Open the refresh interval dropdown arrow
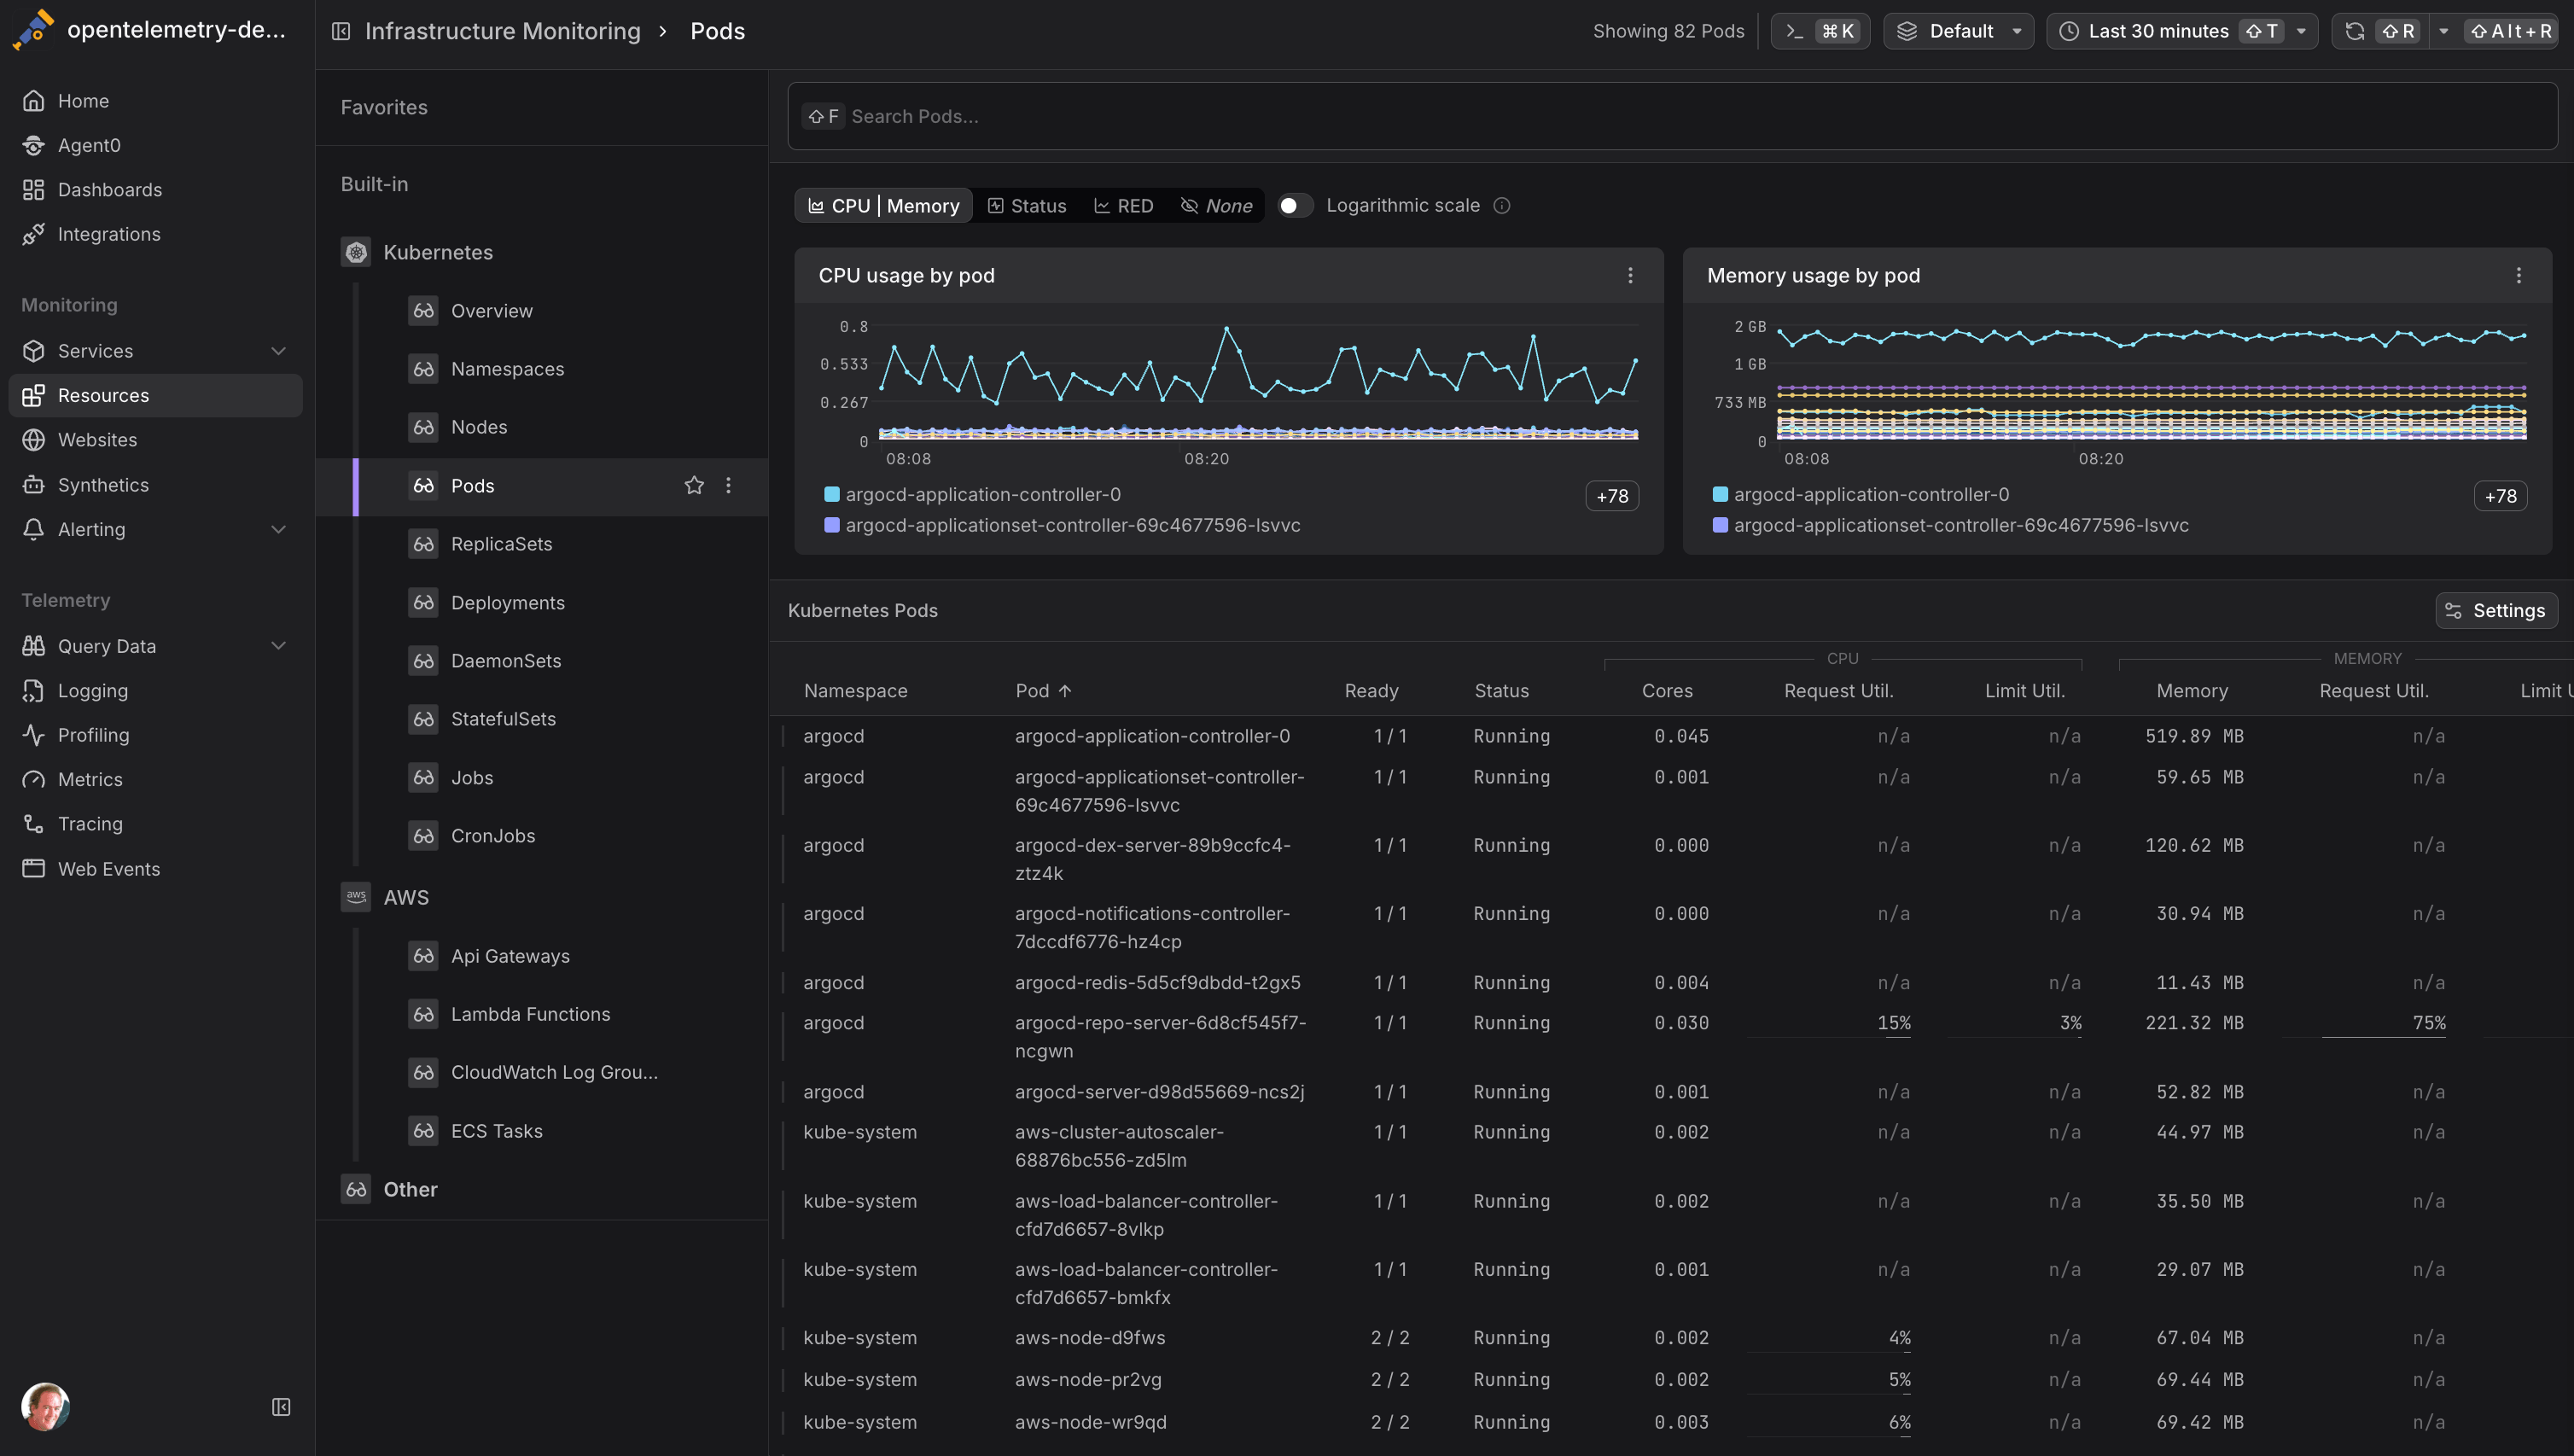Viewport: 2574px width, 1456px height. click(x=2443, y=31)
